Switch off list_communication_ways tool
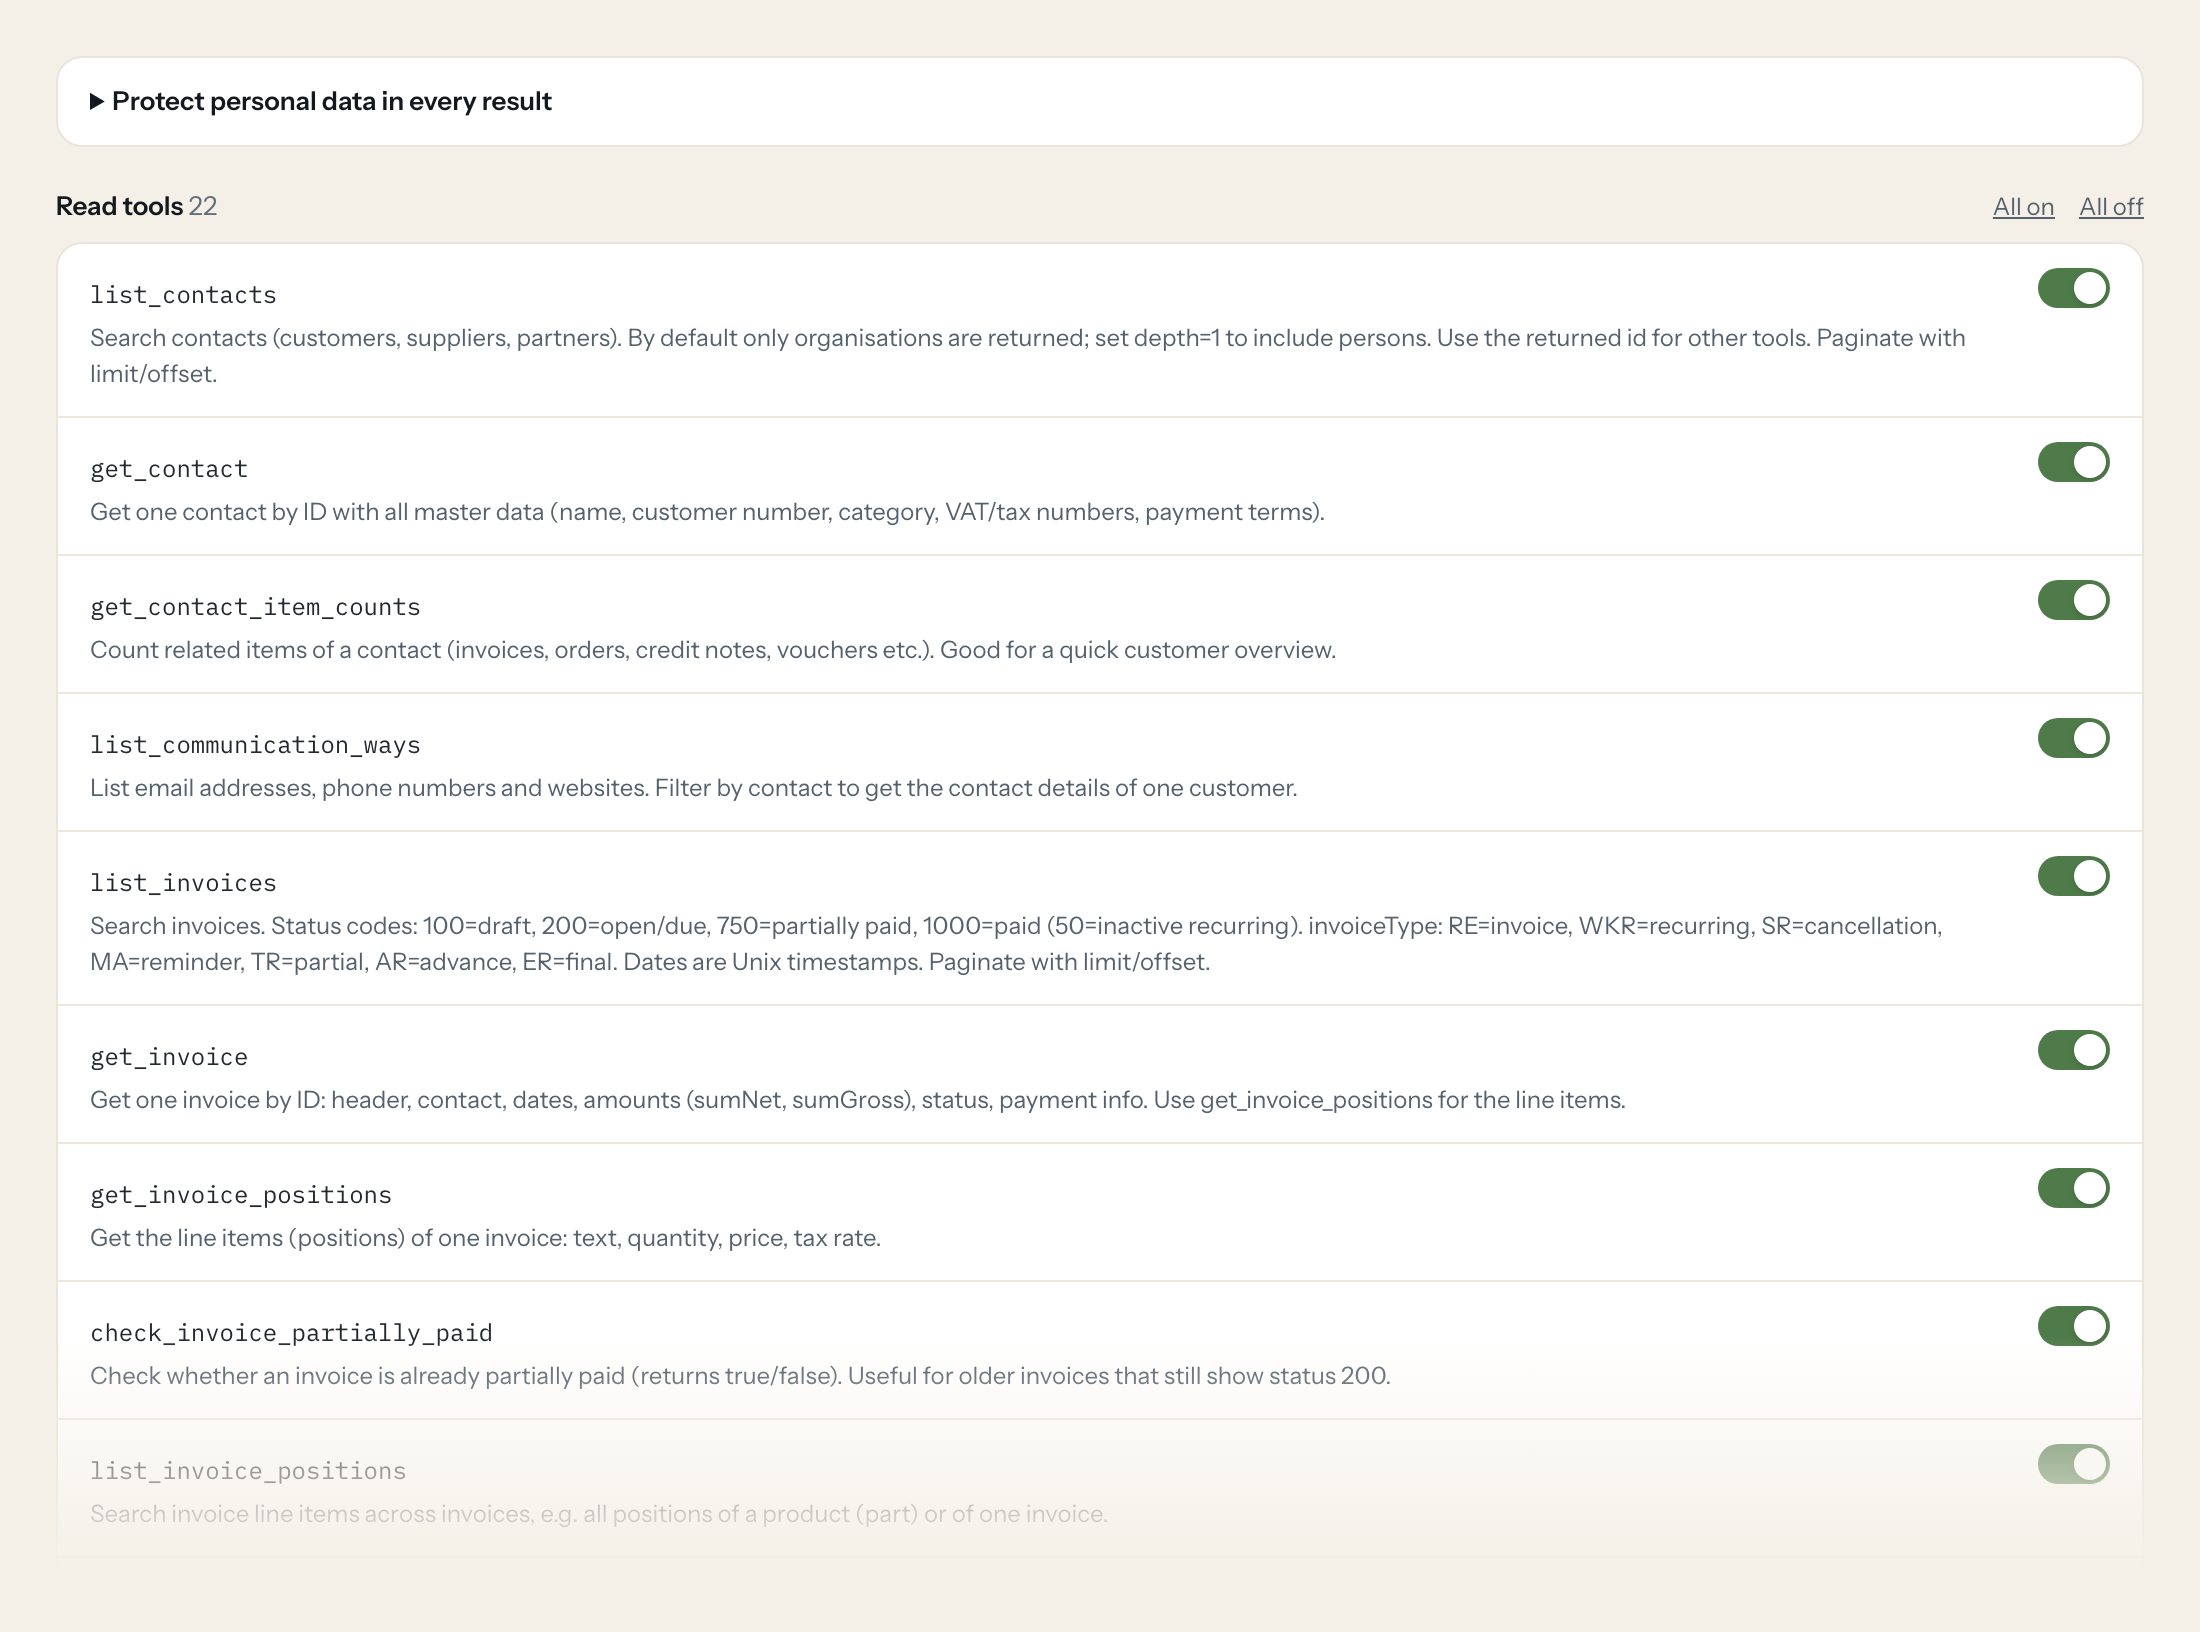The width and height of the screenshot is (2200, 1632). tap(2073, 738)
